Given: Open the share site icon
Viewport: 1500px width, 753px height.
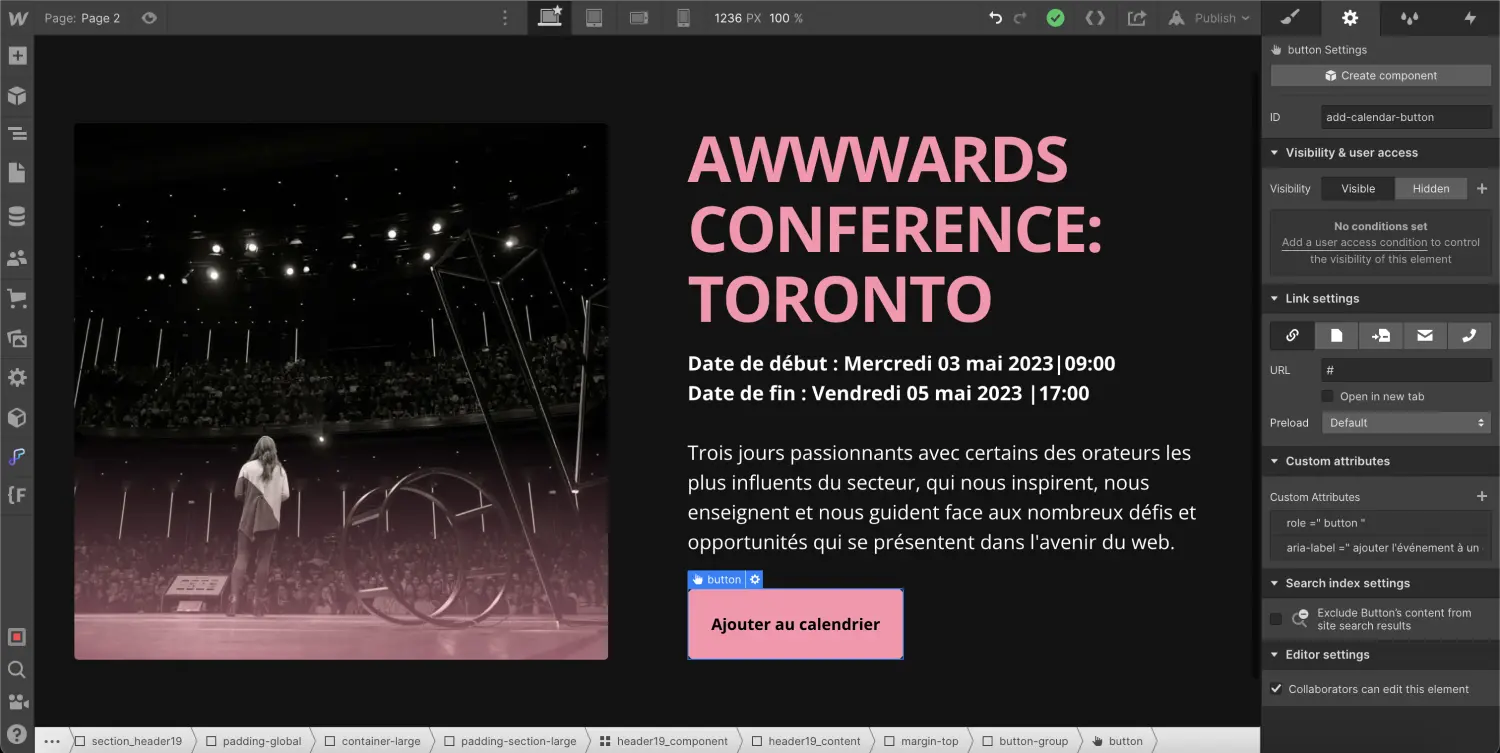Looking at the screenshot, I should tap(1137, 18).
